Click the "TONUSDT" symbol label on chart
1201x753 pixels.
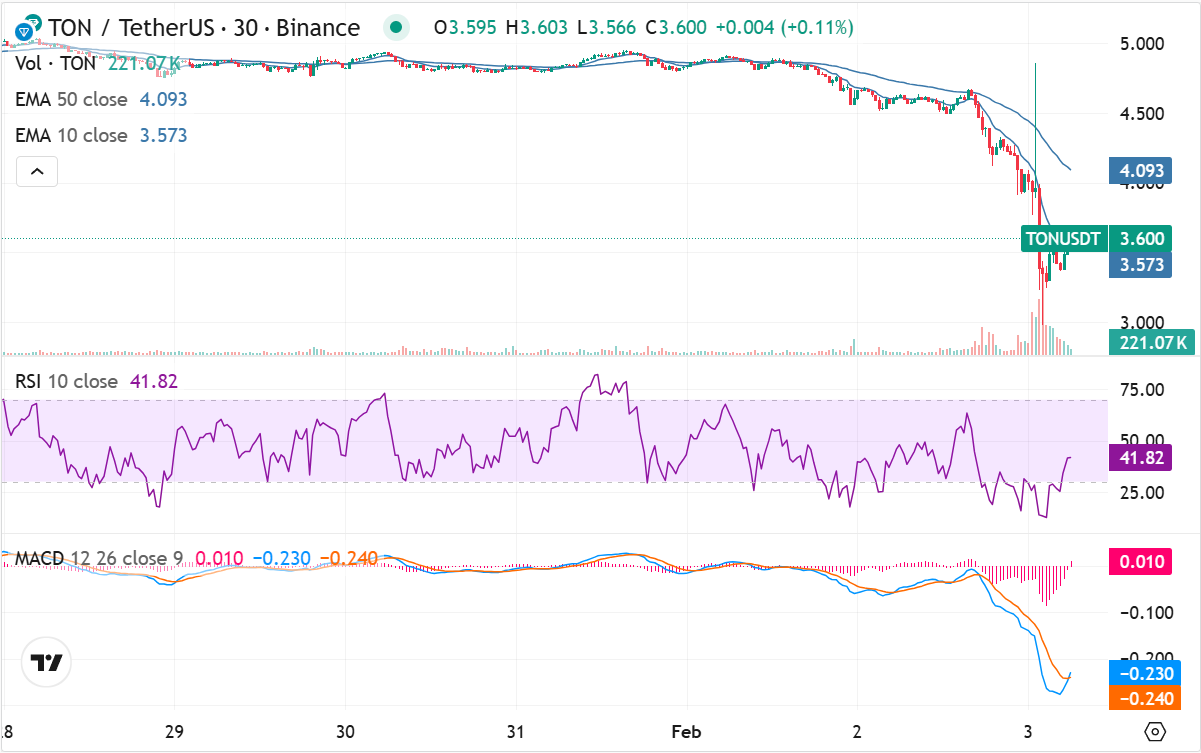tap(1064, 239)
